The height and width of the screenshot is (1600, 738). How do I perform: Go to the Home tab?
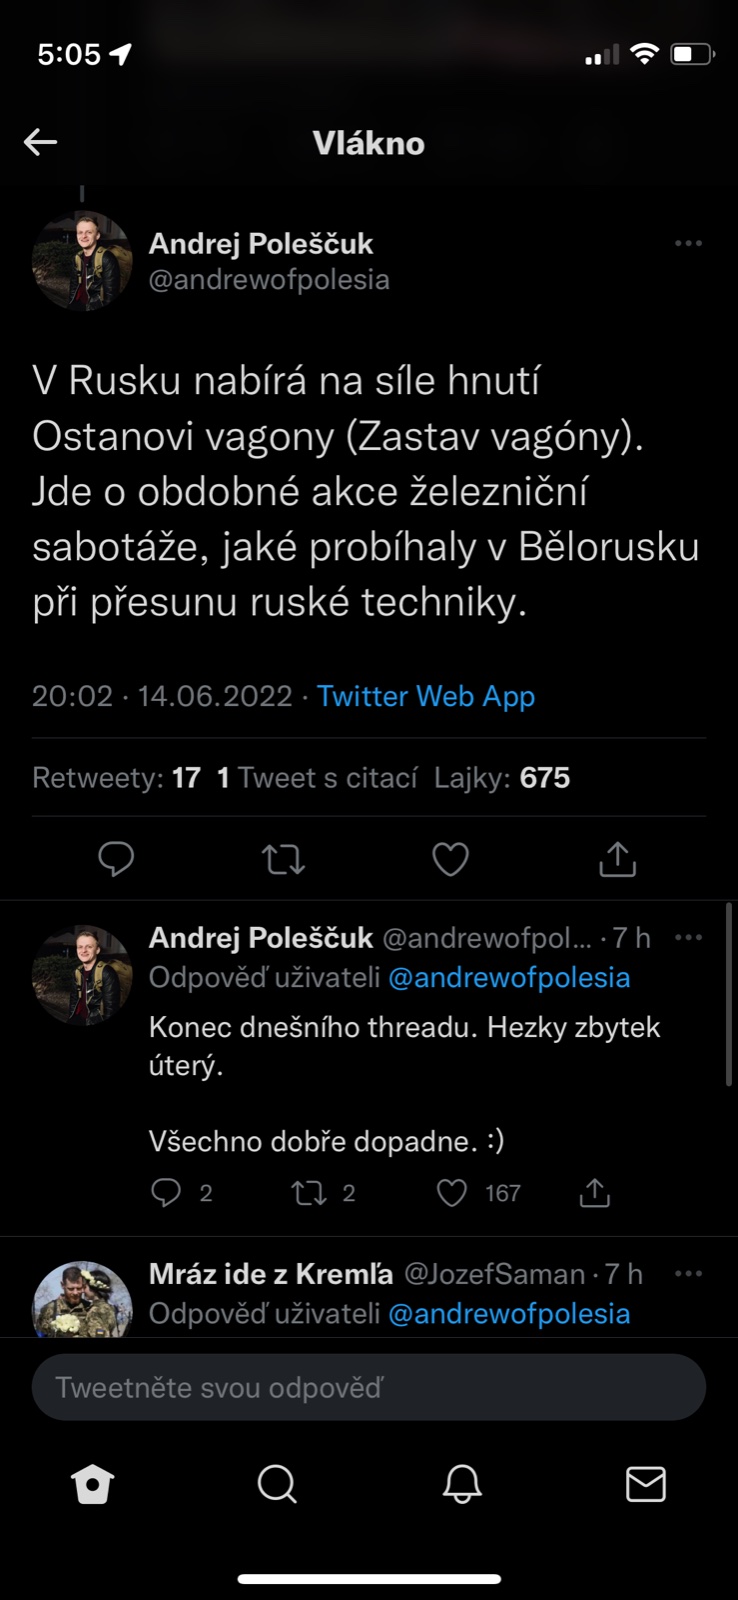click(92, 1485)
